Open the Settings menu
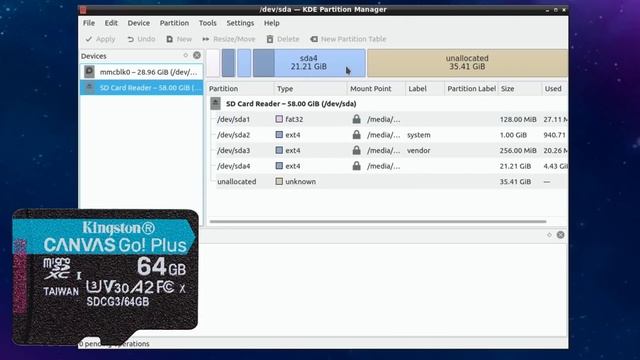Viewport: 640px width, 360px height. click(x=240, y=23)
